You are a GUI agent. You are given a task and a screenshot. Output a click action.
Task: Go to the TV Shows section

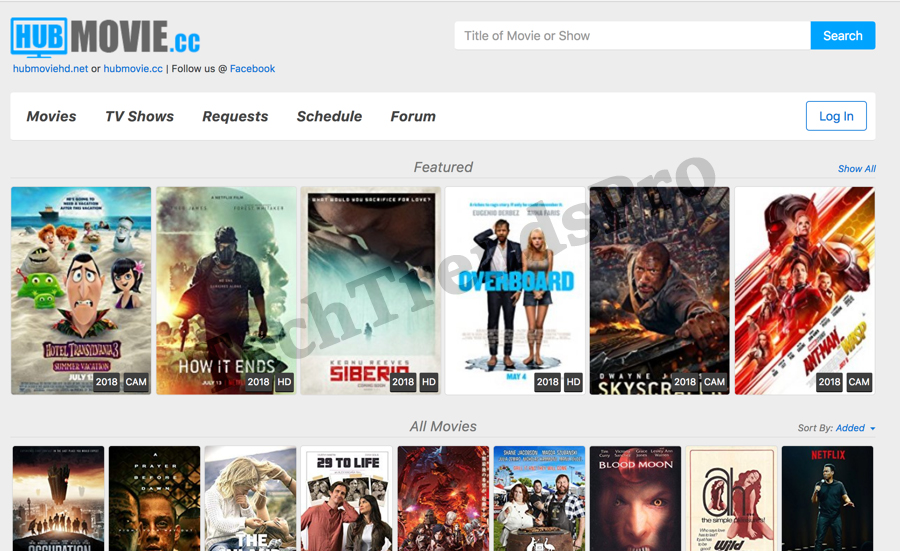139,117
